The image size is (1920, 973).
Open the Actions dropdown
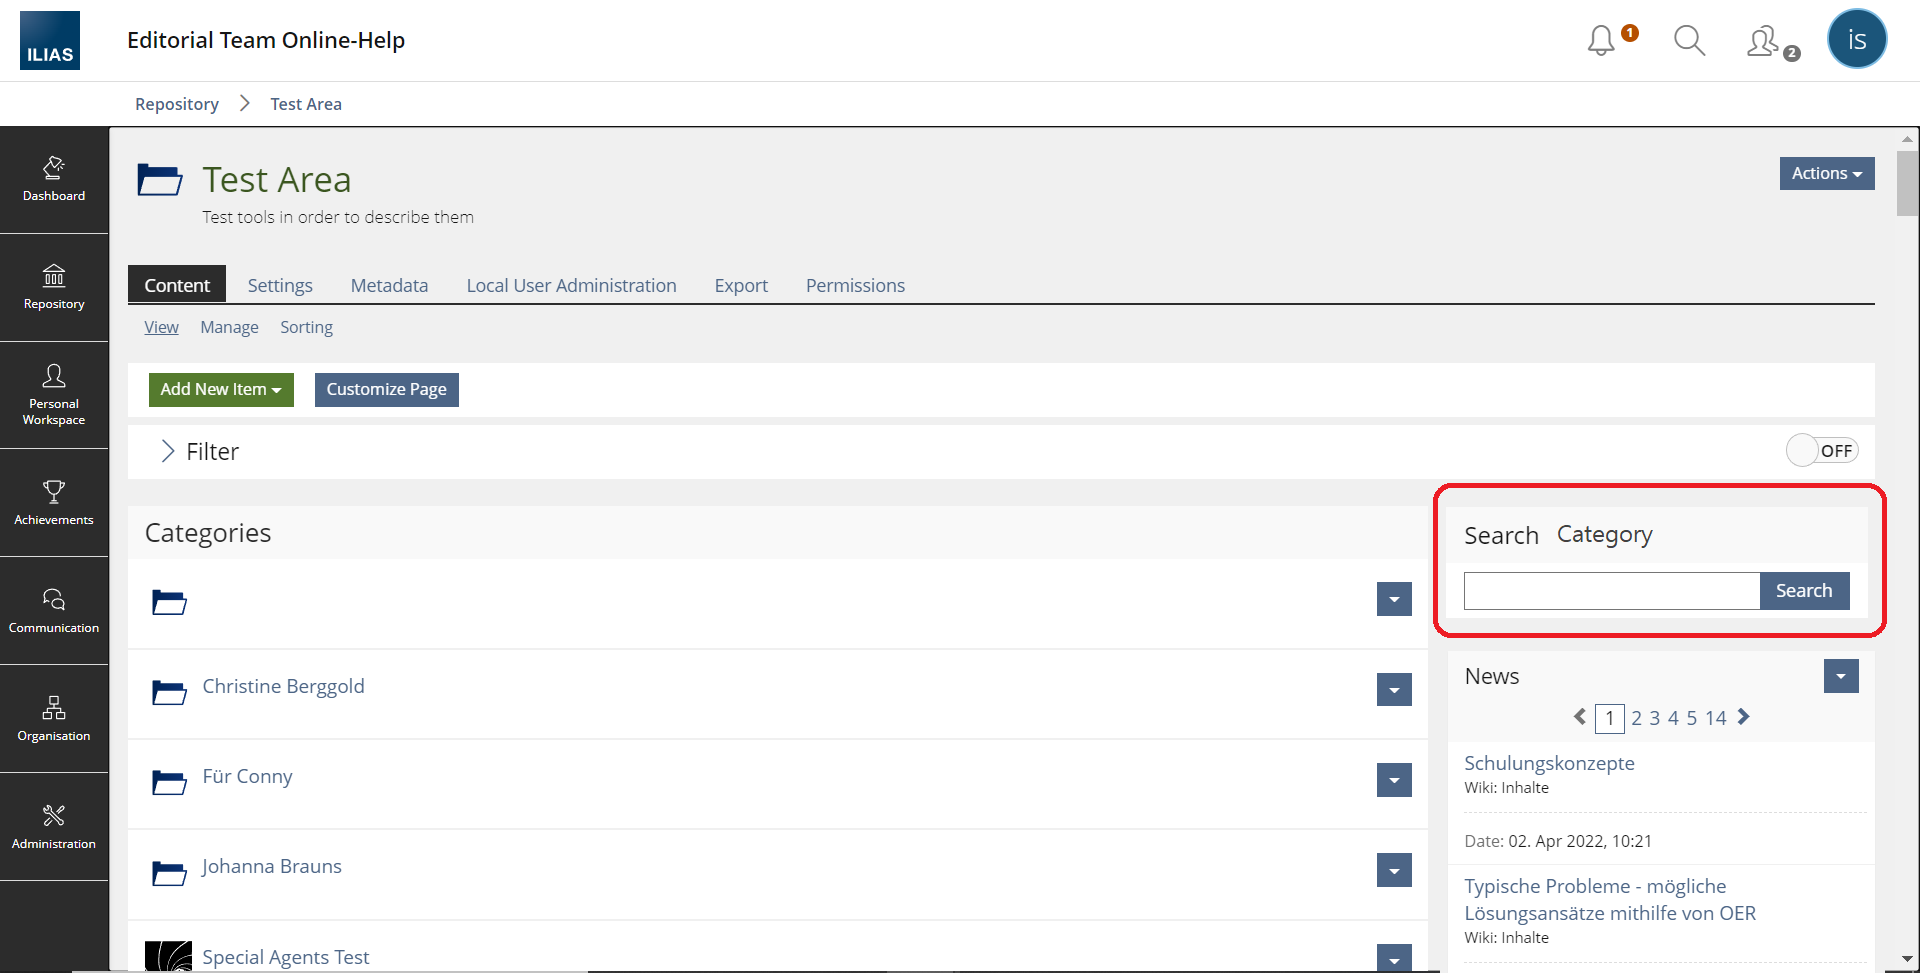[1827, 173]
